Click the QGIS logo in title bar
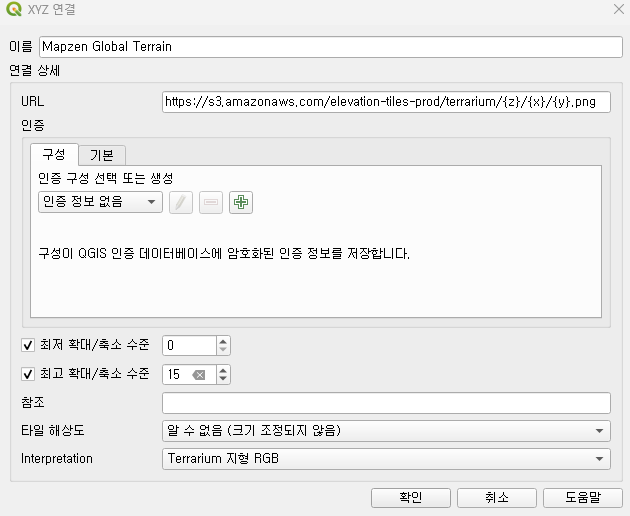 14,9
